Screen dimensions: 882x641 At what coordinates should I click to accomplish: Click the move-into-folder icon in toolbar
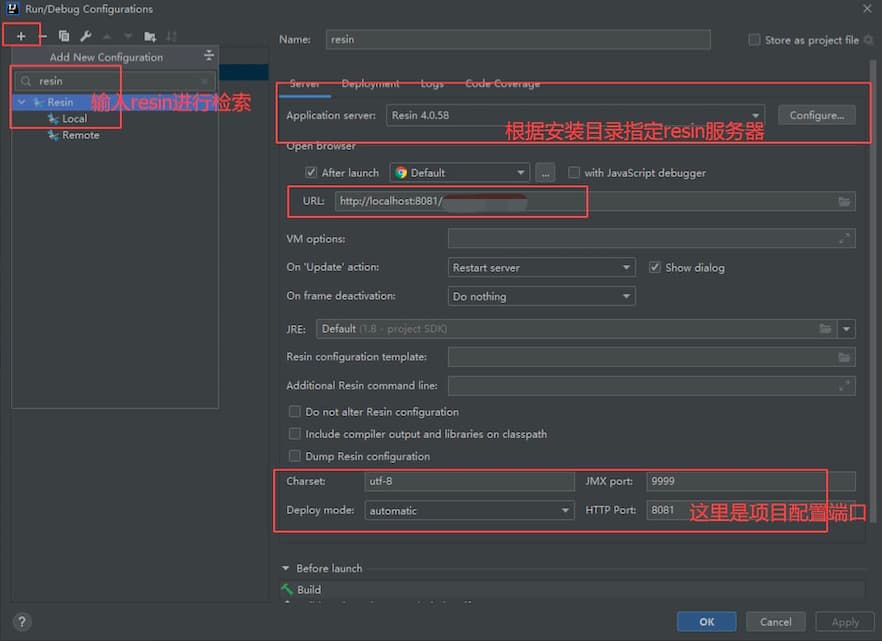pos(150,36)
